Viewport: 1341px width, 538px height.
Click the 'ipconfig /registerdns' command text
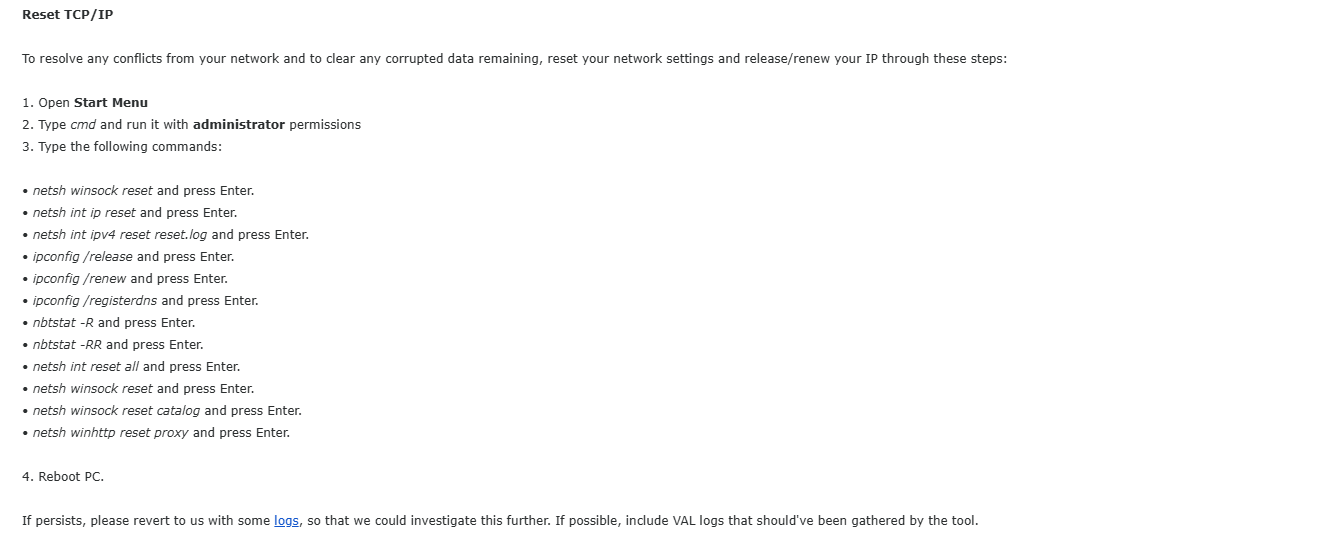point(95,301)
